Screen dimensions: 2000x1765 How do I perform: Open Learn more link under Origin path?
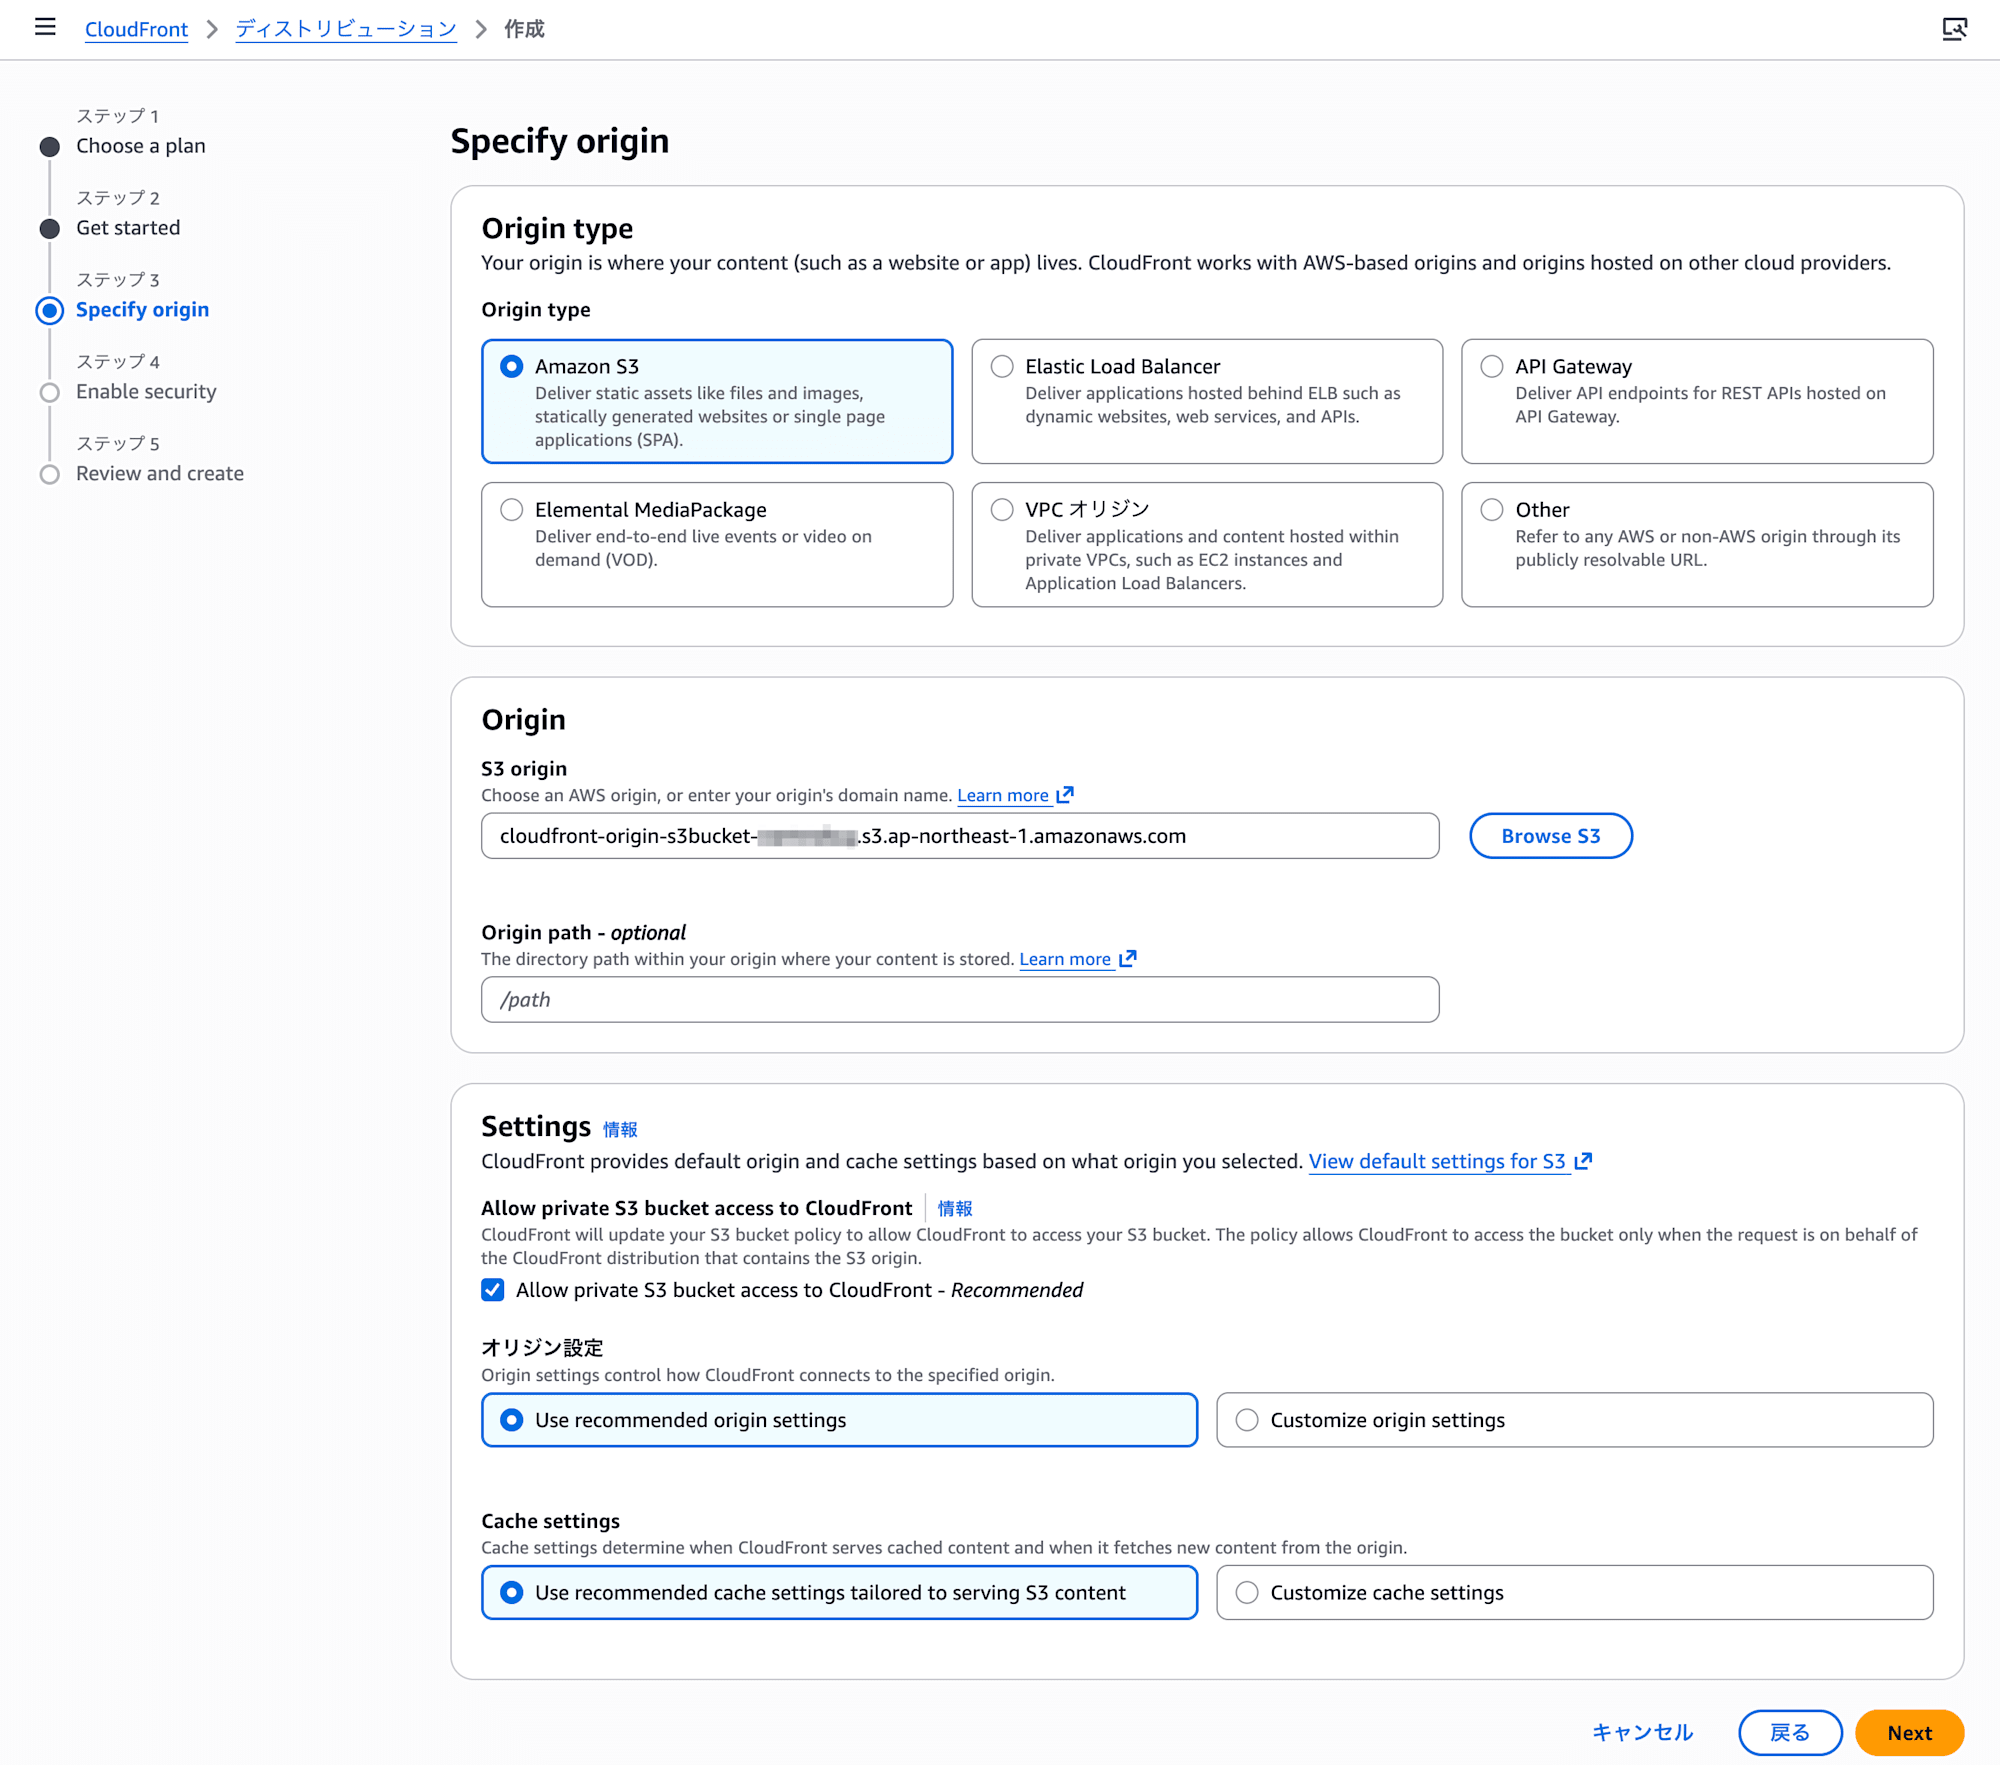(1065, 959)
